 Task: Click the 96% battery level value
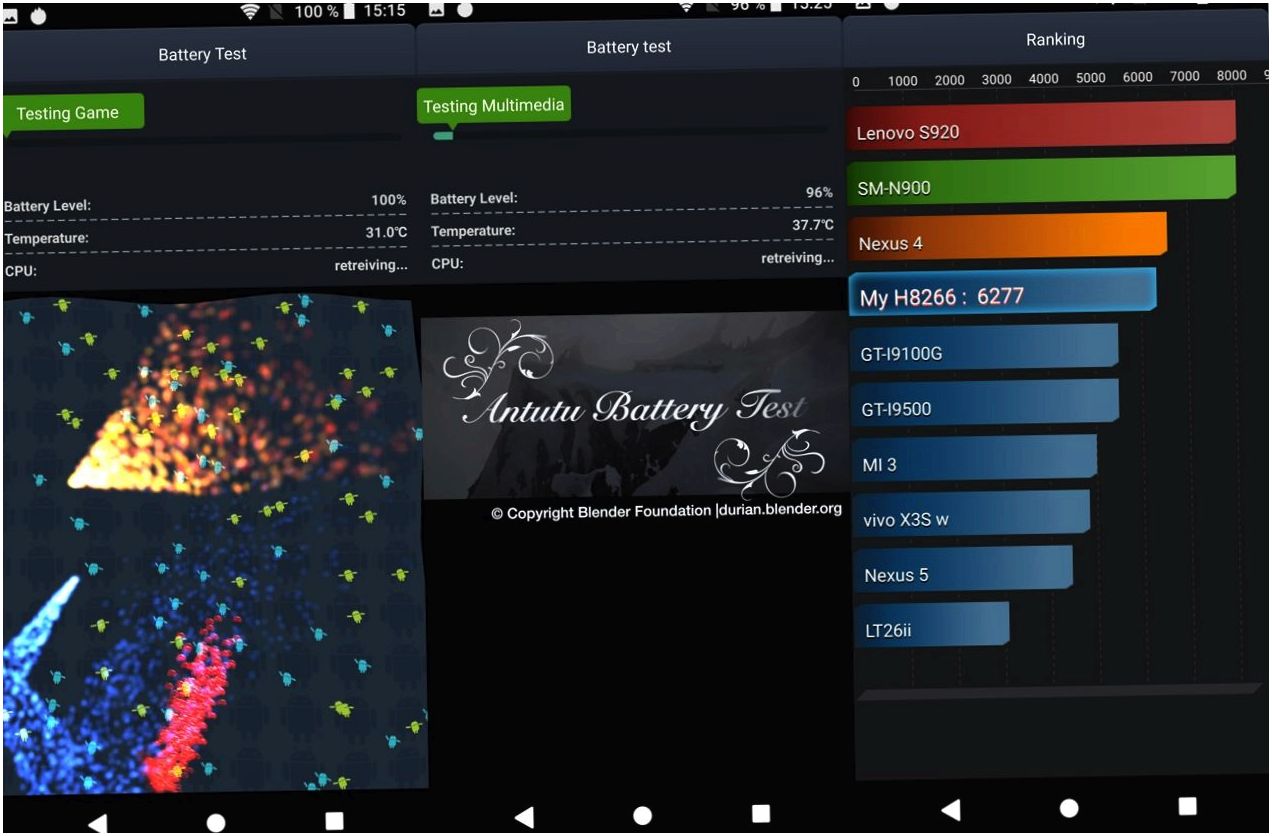[x=819, y=192]
